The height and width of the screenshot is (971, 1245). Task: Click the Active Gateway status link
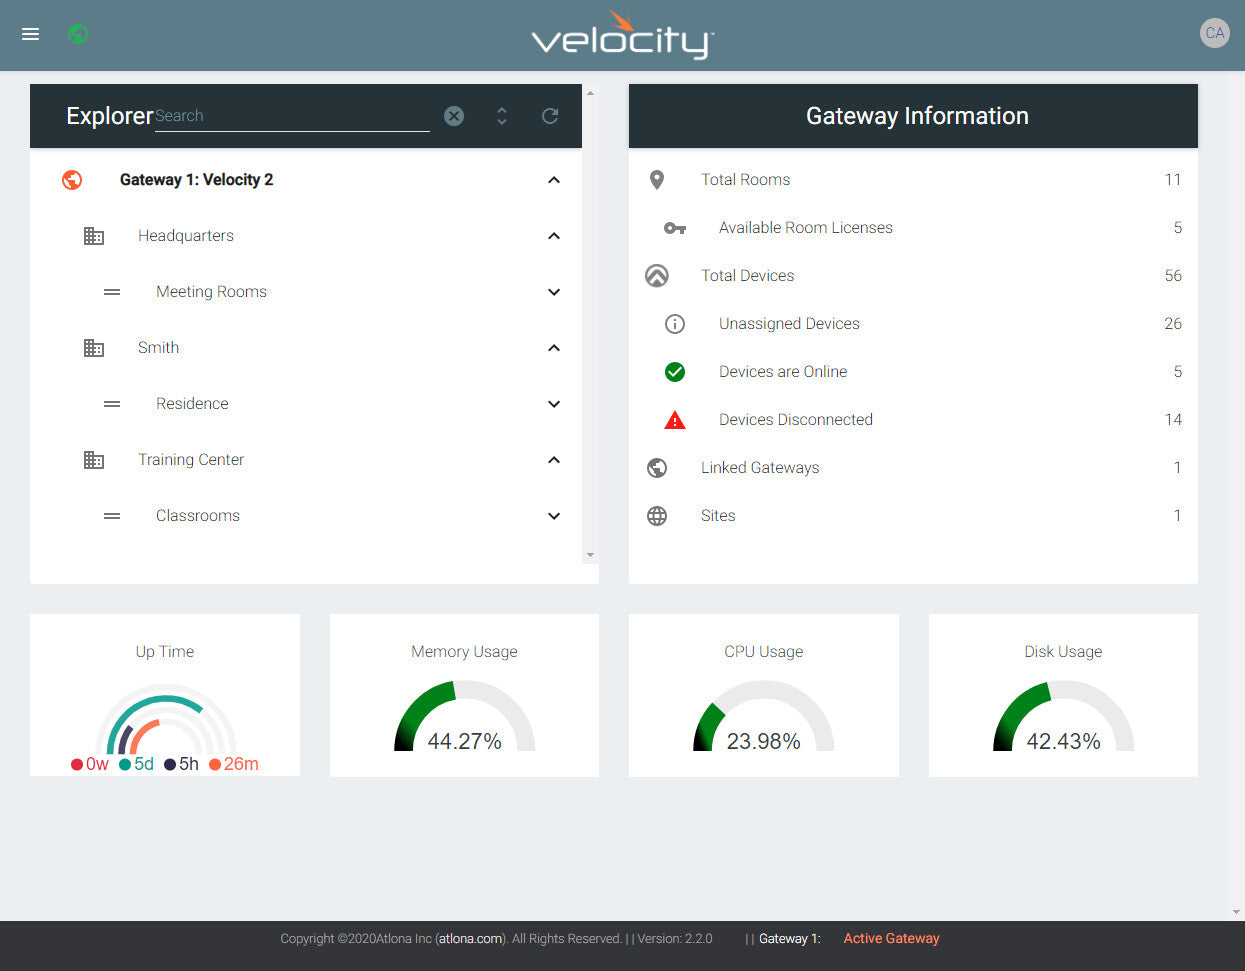point(891,938)
